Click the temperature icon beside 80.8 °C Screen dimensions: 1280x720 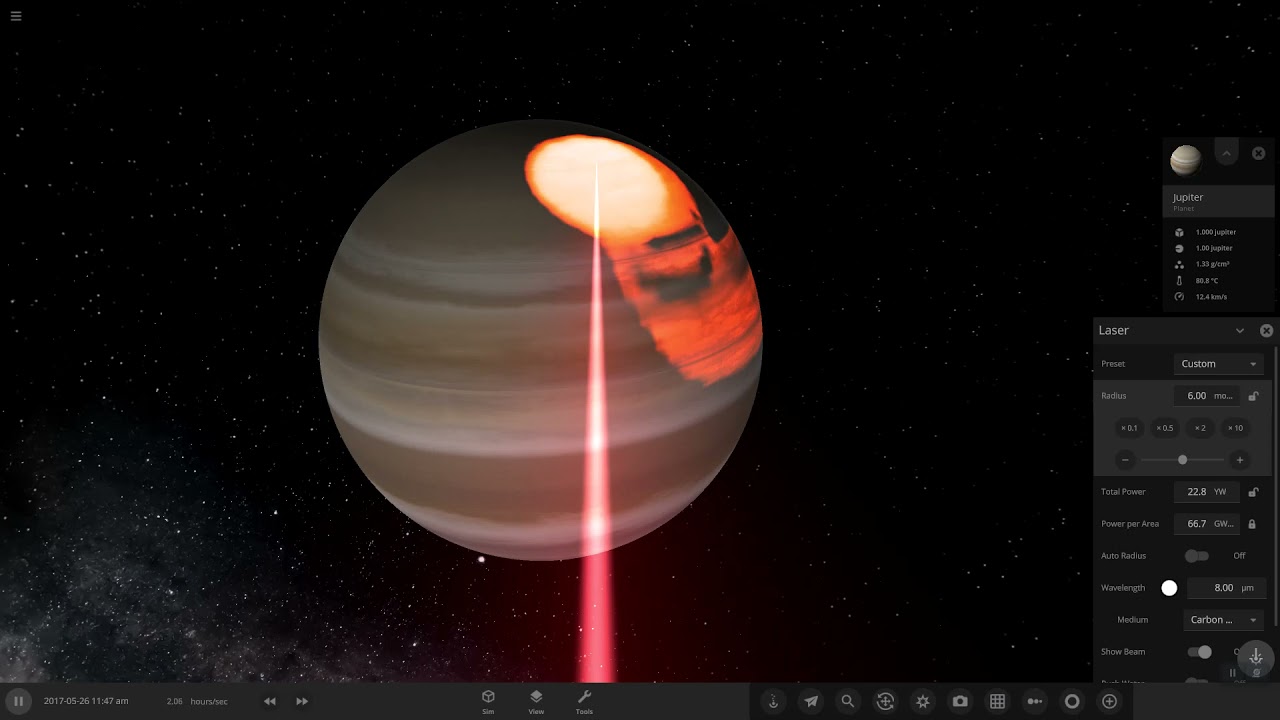tap(1179, 281)
